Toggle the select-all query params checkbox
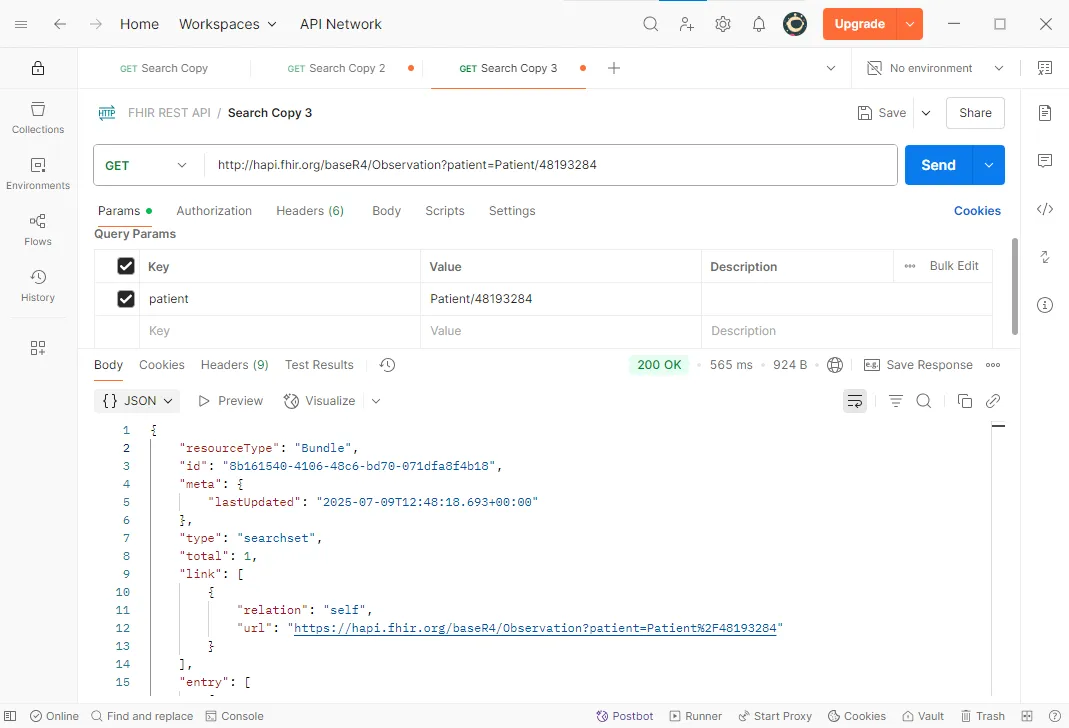This screenshot has height=728, width=1069. pyautogui.click(x=125, y=266)
